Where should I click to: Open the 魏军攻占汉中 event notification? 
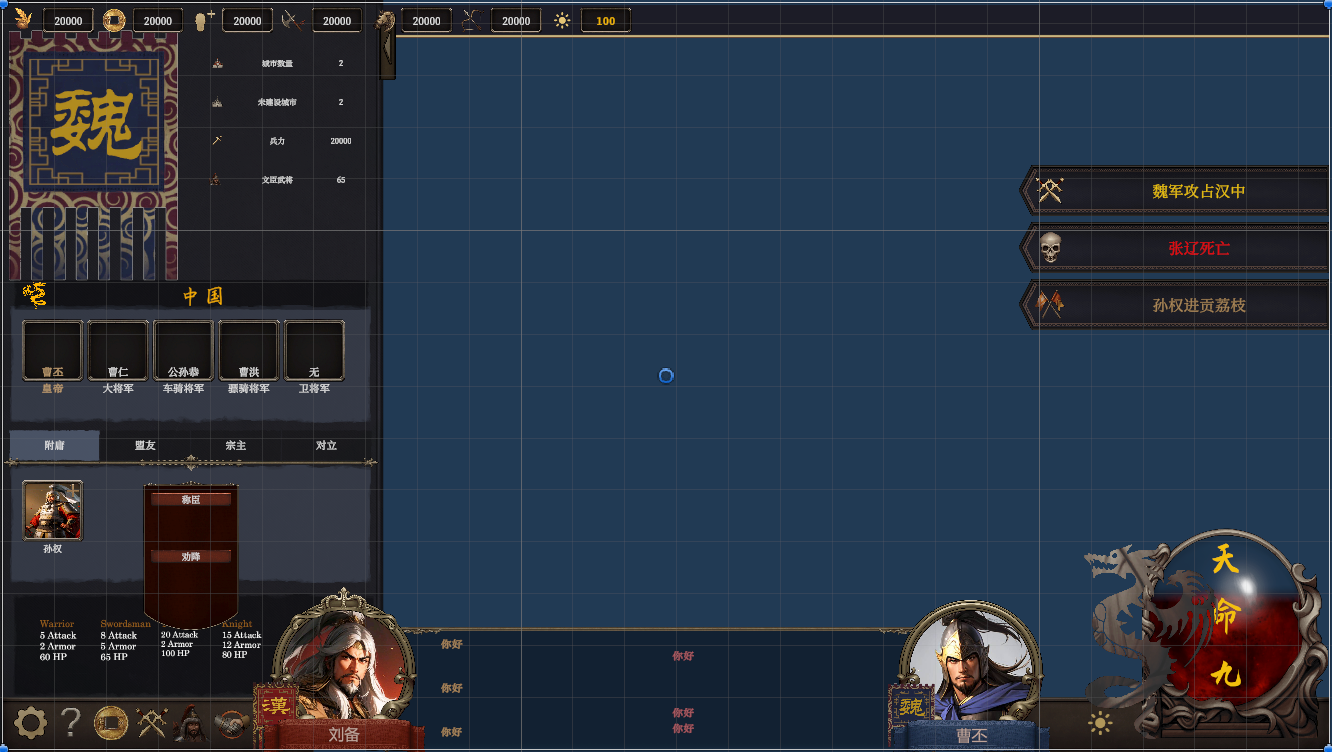[1175, 190]
